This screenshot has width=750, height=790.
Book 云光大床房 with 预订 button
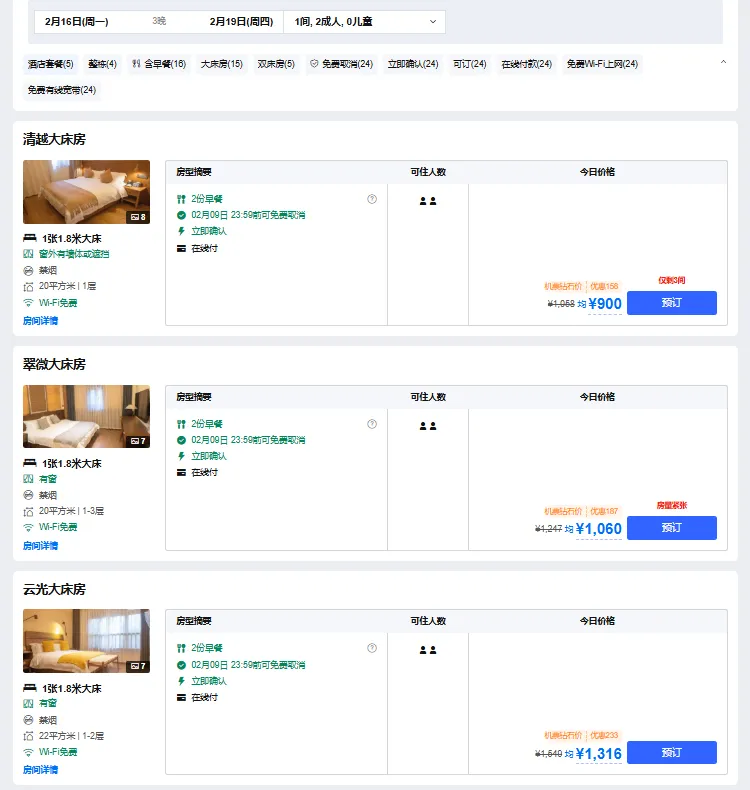(672, 752)
